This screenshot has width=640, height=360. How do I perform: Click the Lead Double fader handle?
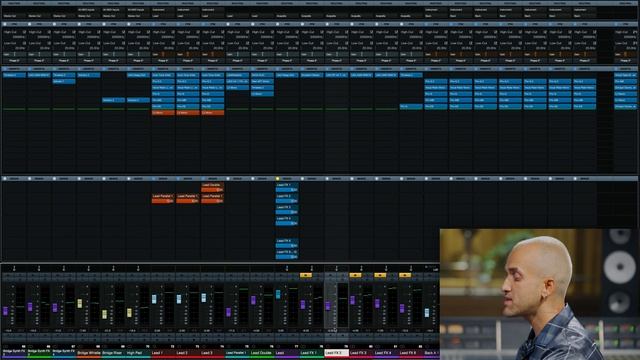pos(253,300)
